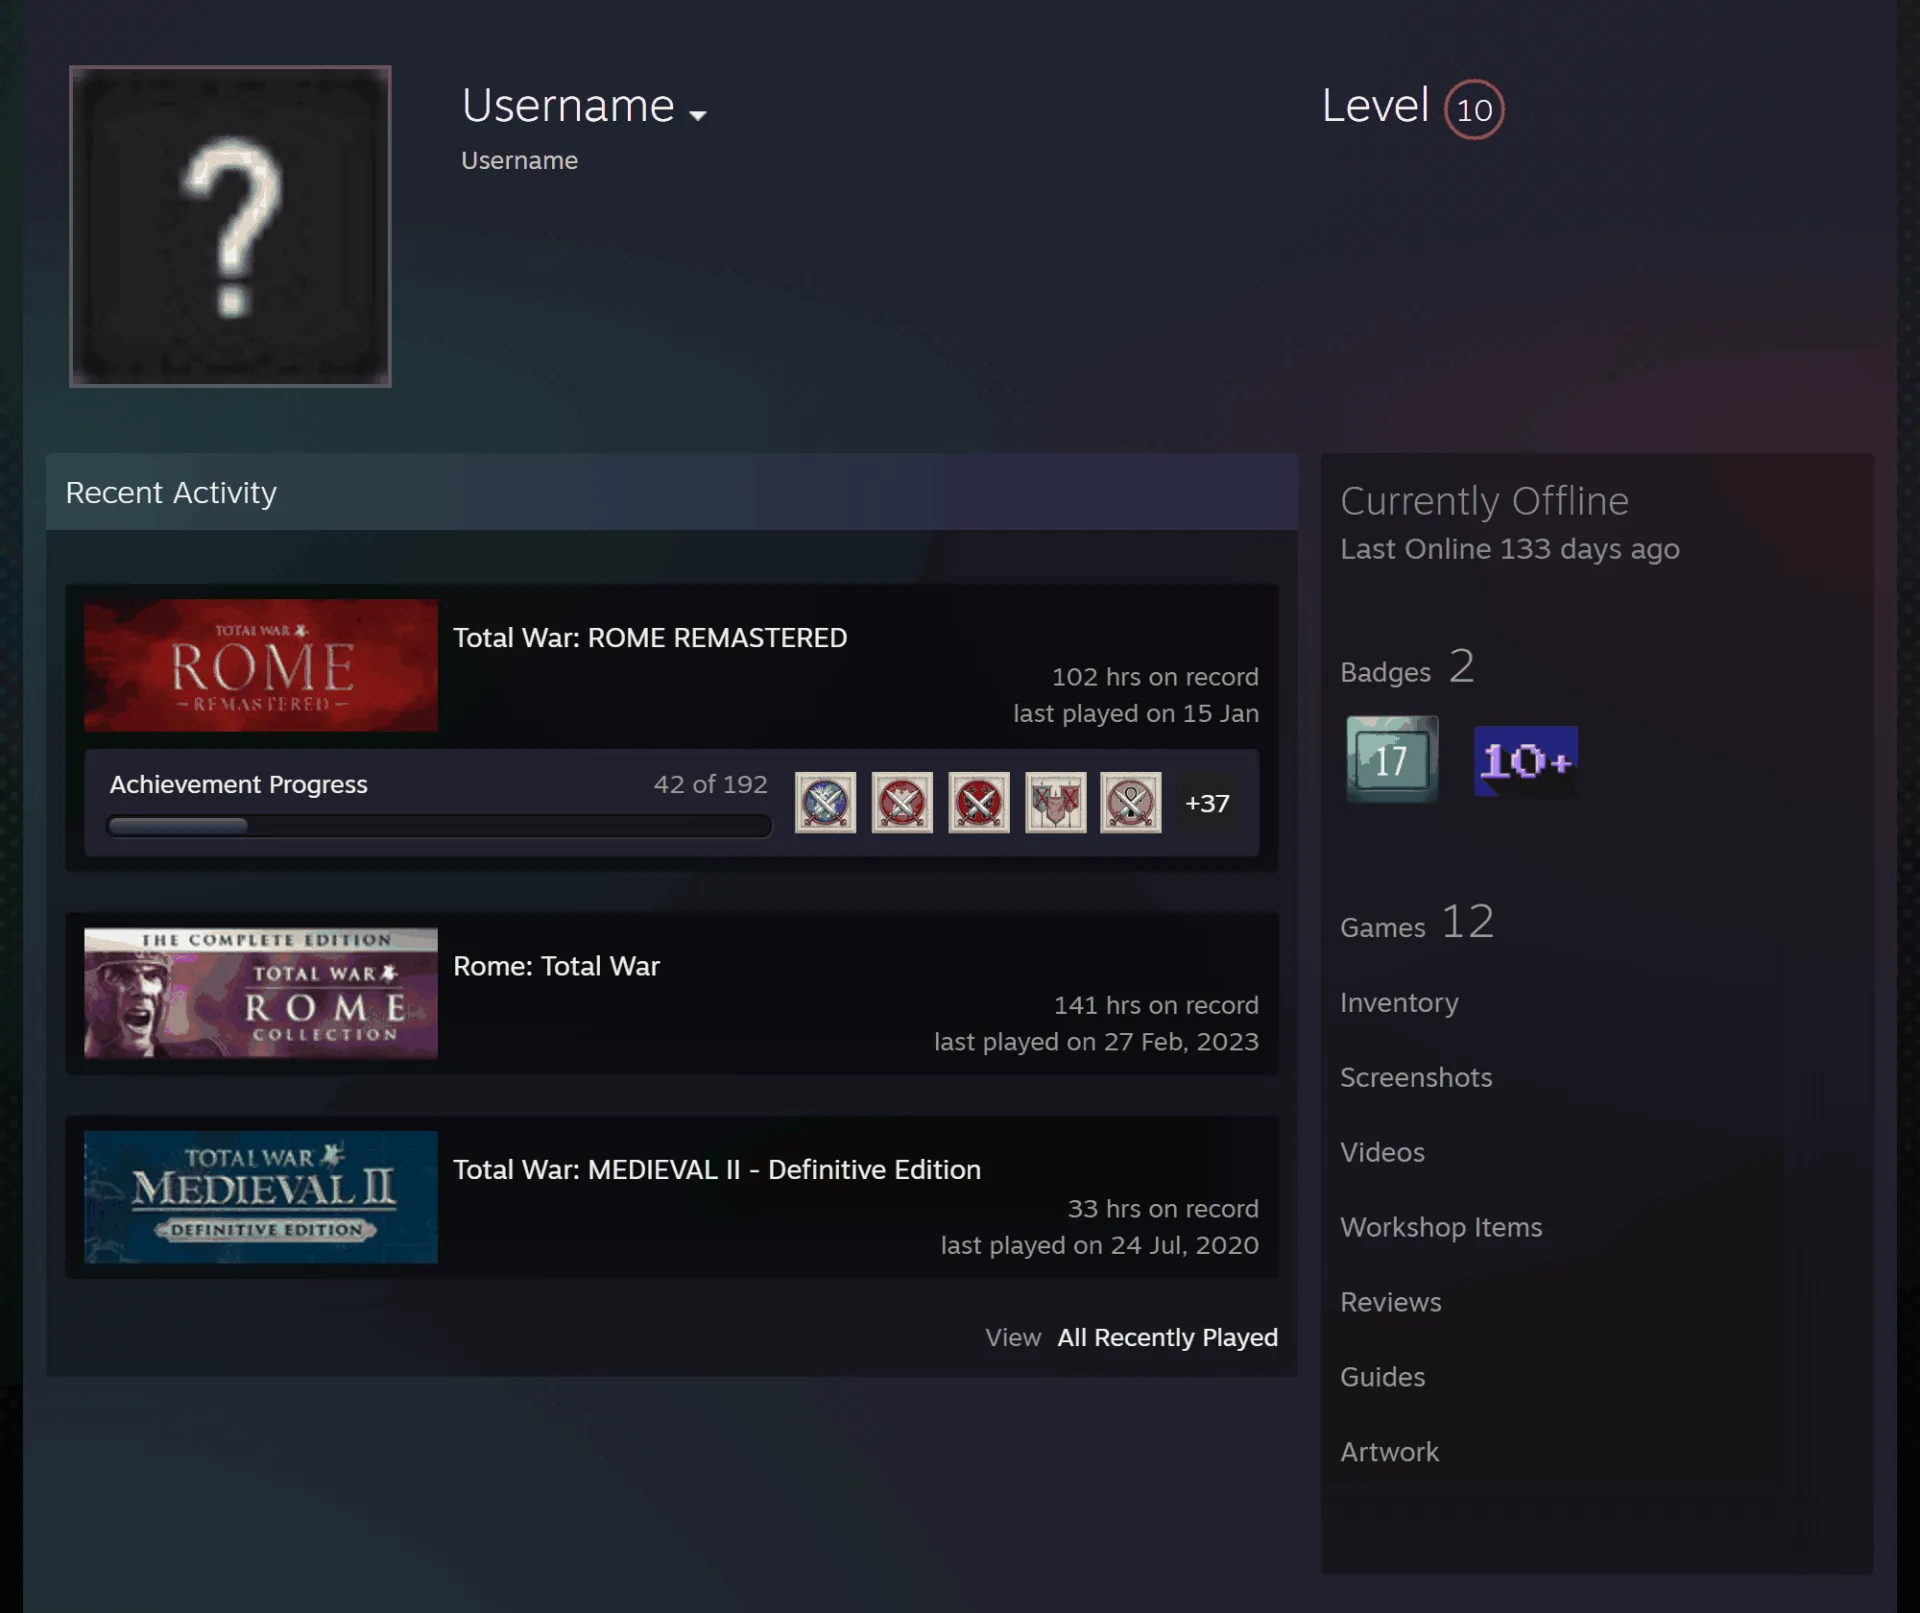Screen dimensions: 1920x1613
Task: Open the Rome: Total War Collection banner
Action: pos(261,993)
